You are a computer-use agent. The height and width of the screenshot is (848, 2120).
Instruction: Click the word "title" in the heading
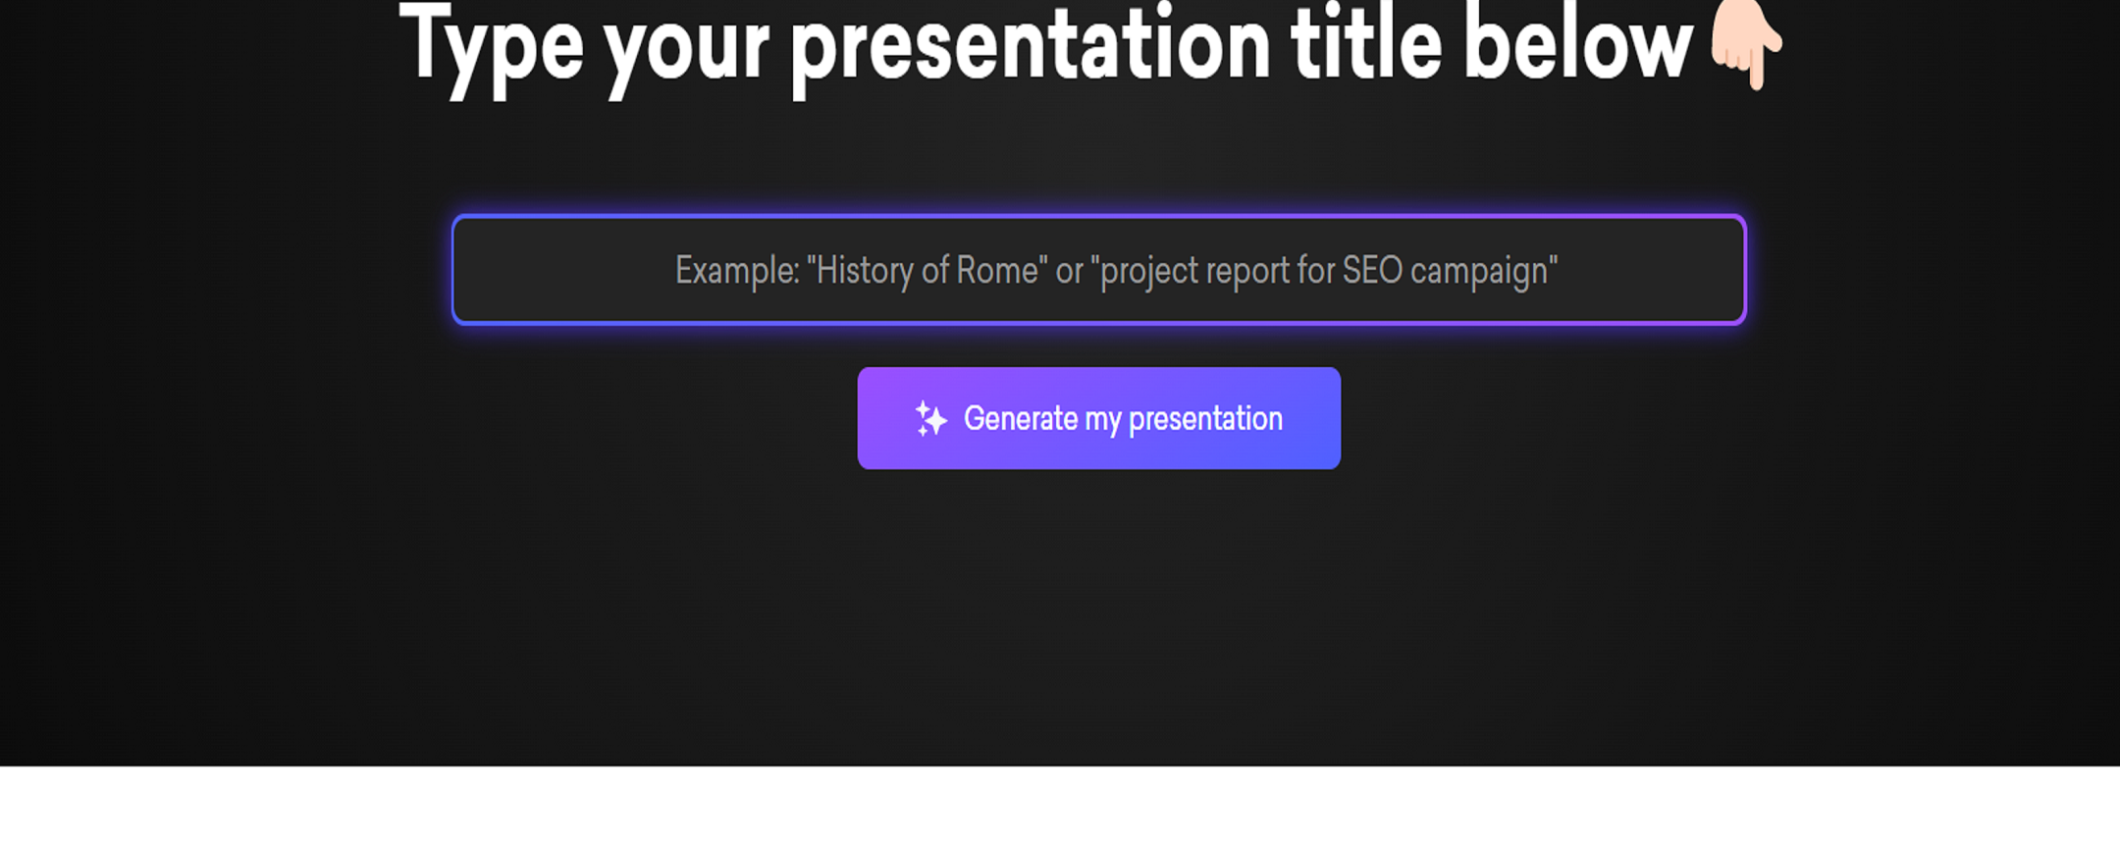[x=1366, y=45]
